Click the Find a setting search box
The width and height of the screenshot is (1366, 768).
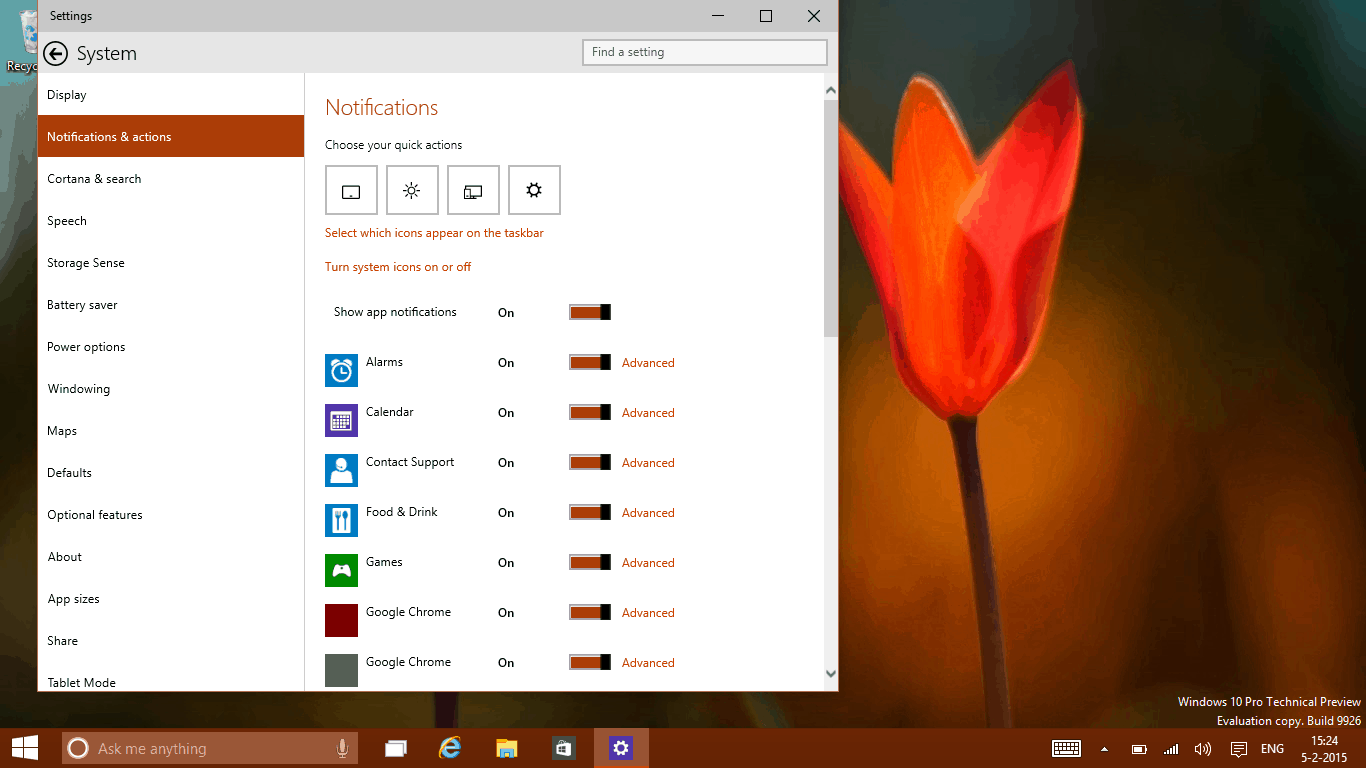click(x=704, y=52)
